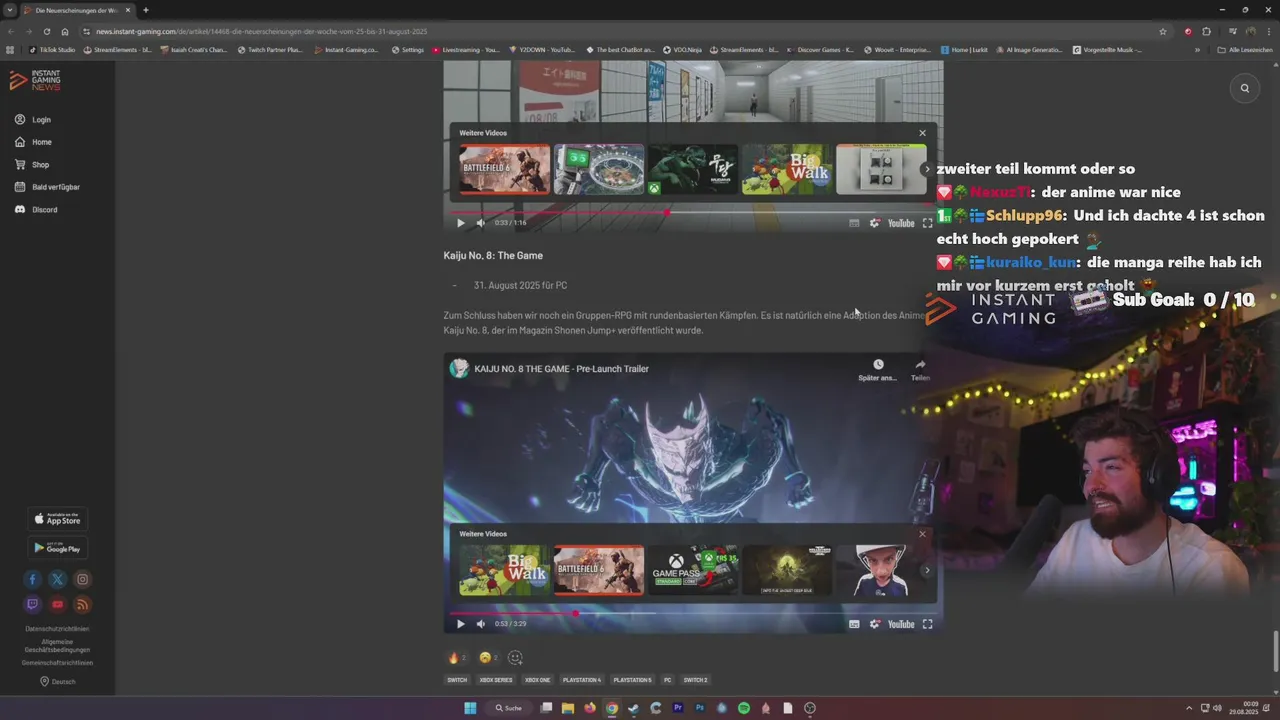Open the add-reaction emoji picker

[515, 658]
